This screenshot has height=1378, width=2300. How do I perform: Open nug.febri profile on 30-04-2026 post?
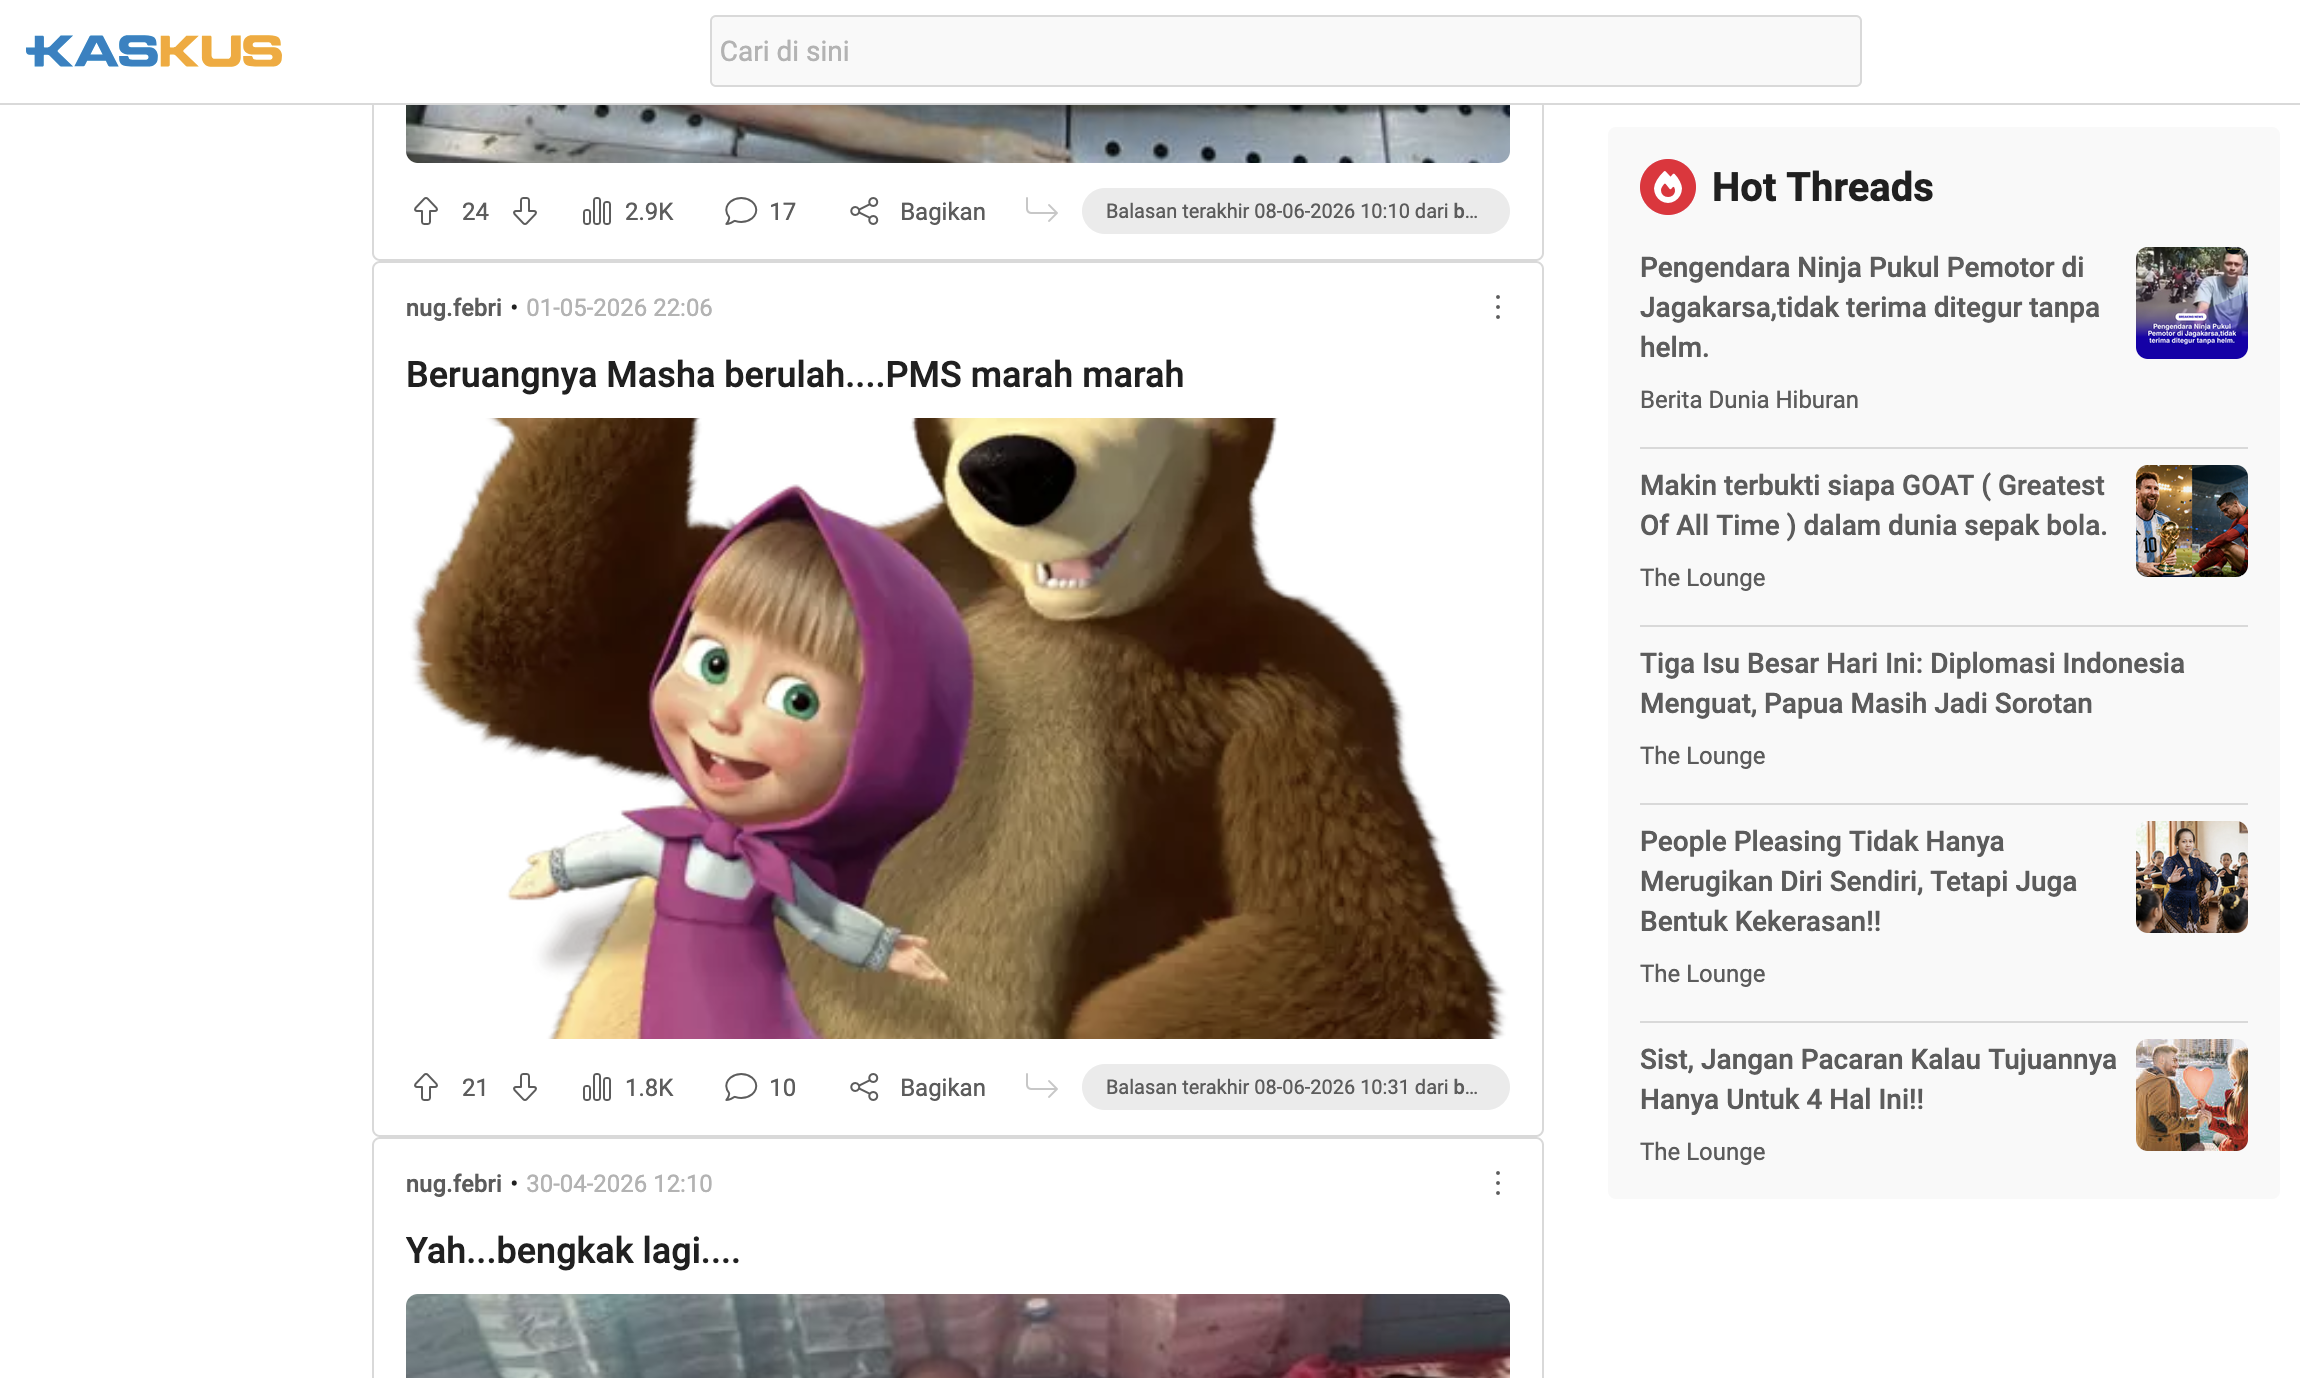point(454,1183)
